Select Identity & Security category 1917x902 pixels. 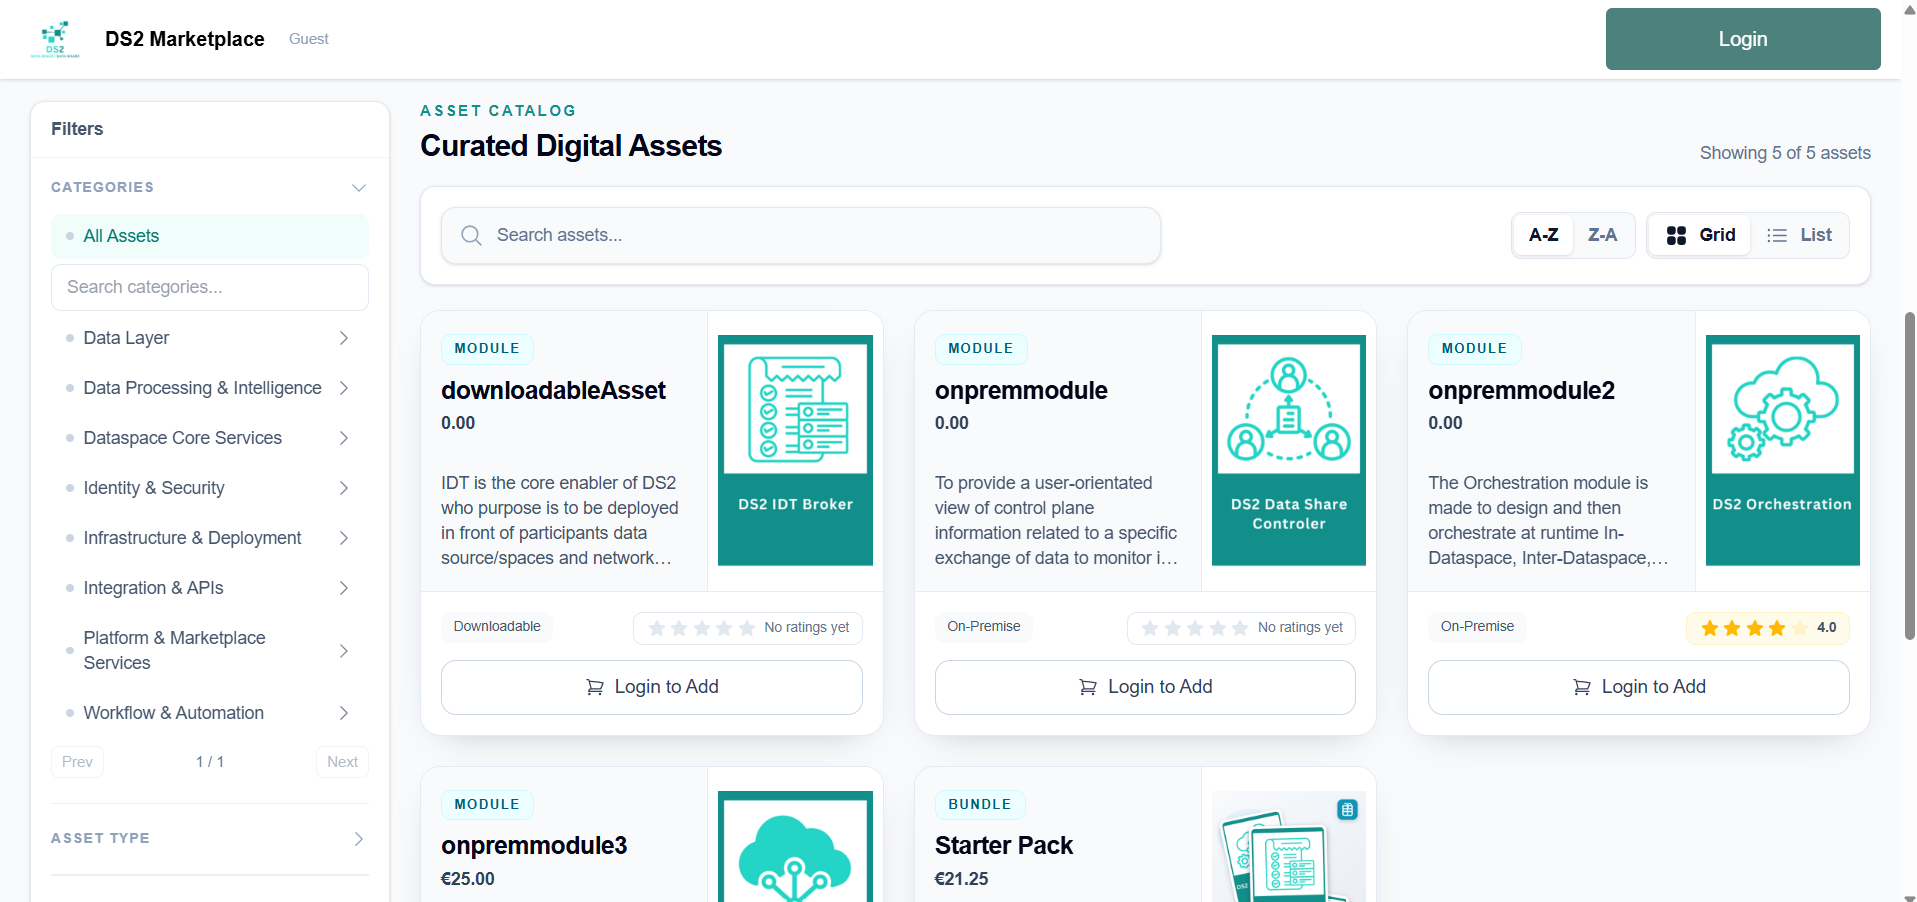tap(154, 488)
